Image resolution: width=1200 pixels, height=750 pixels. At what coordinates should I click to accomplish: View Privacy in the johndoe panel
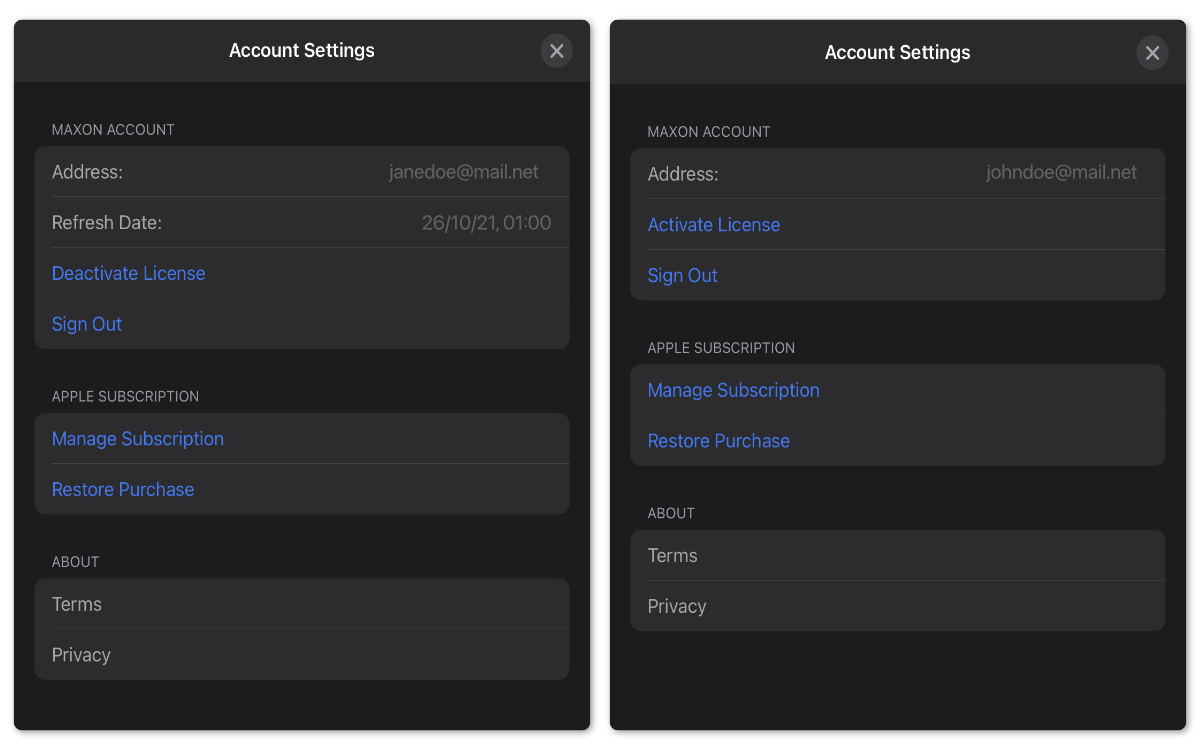(677, 606)
